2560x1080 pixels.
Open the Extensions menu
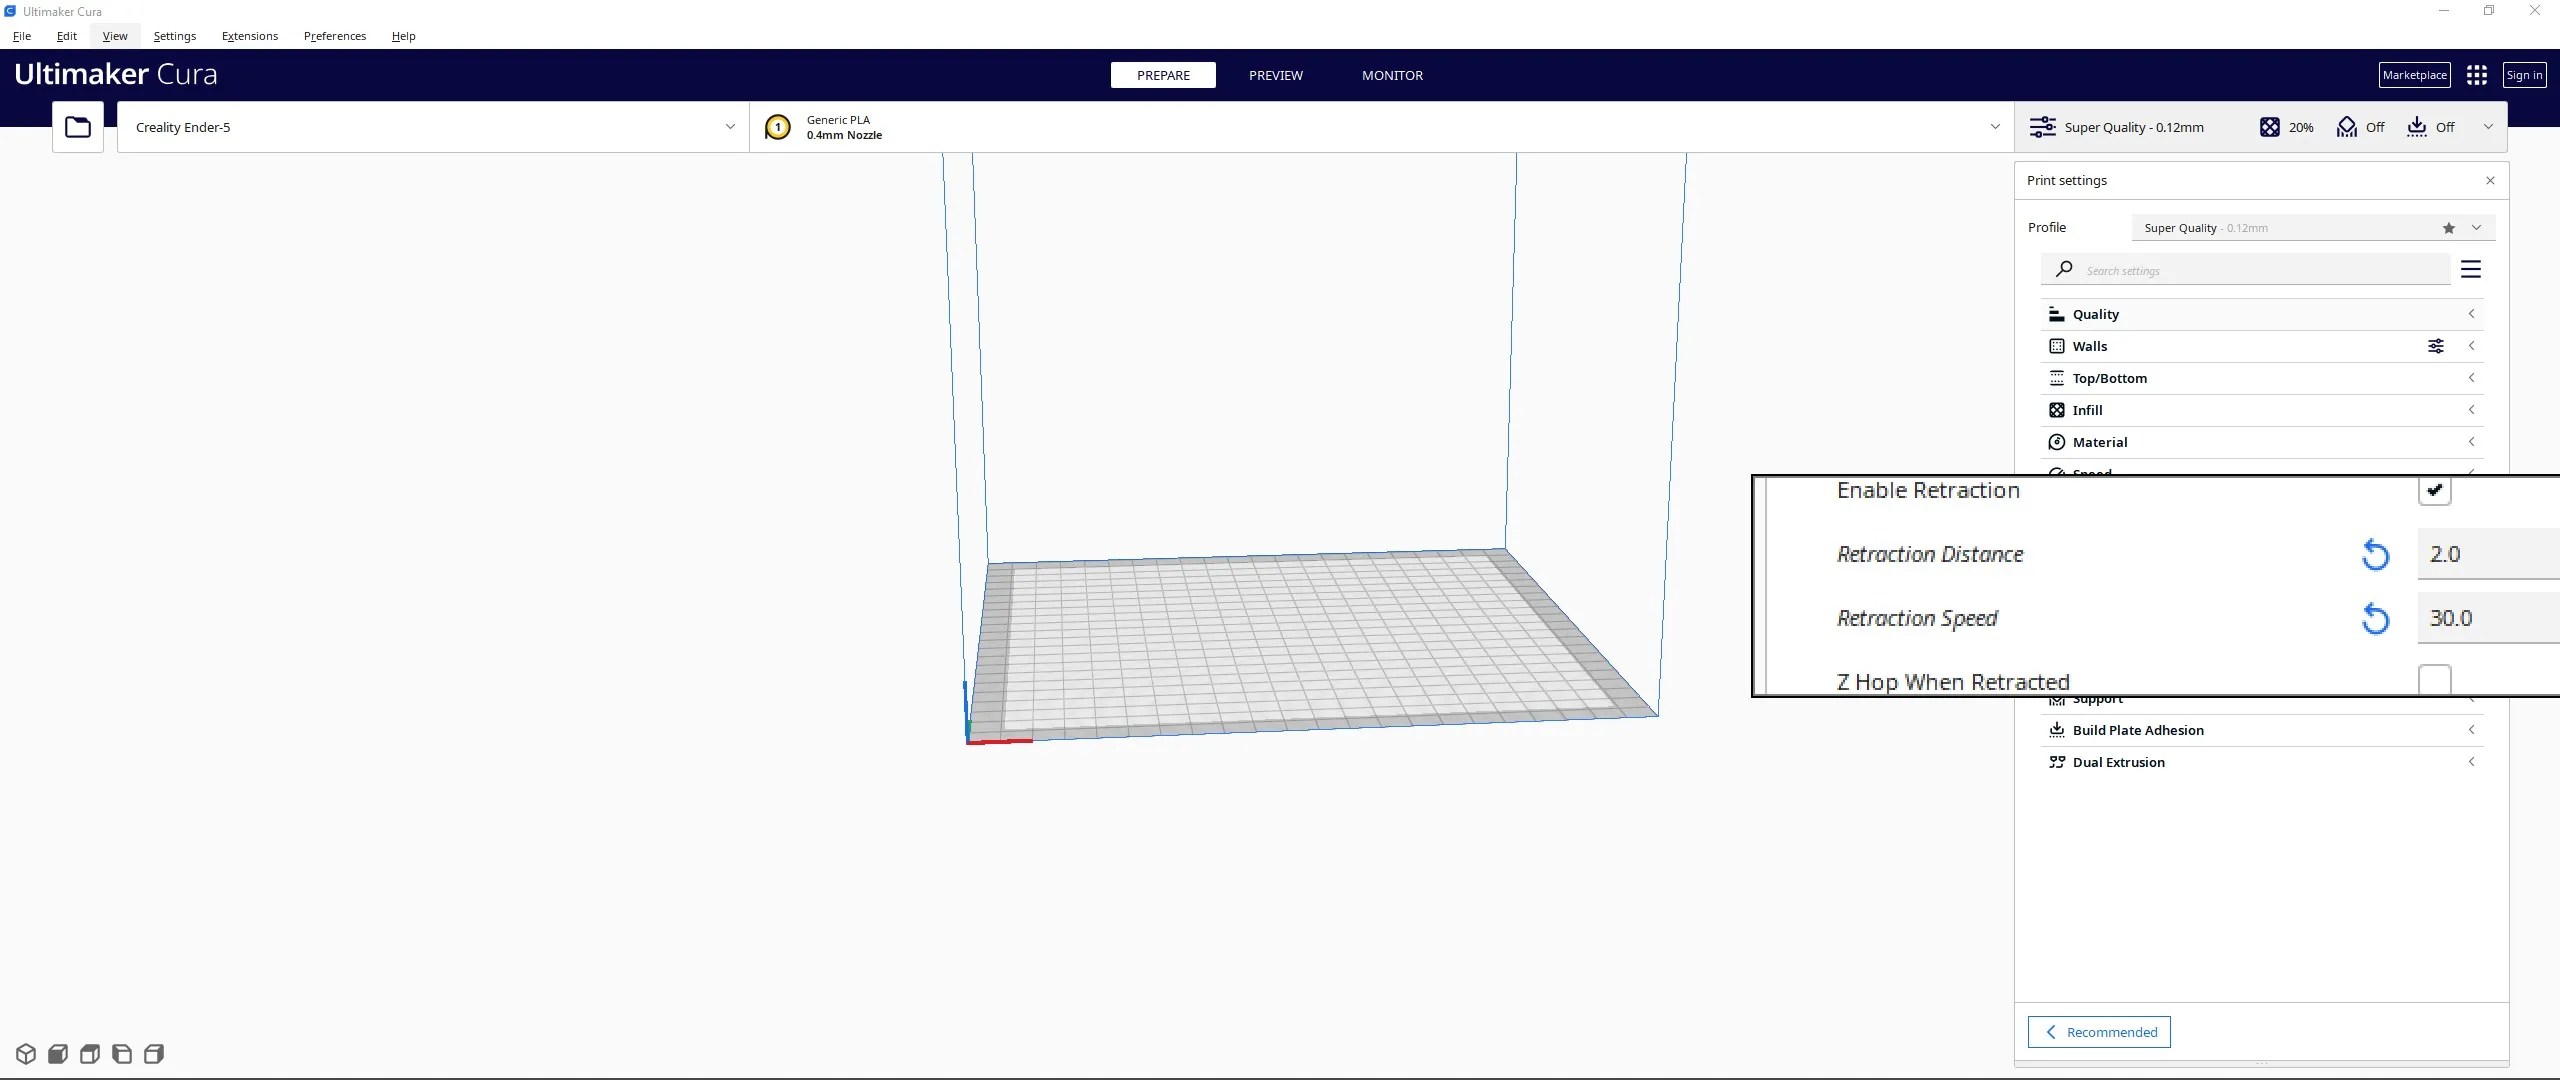coord(250,36)
